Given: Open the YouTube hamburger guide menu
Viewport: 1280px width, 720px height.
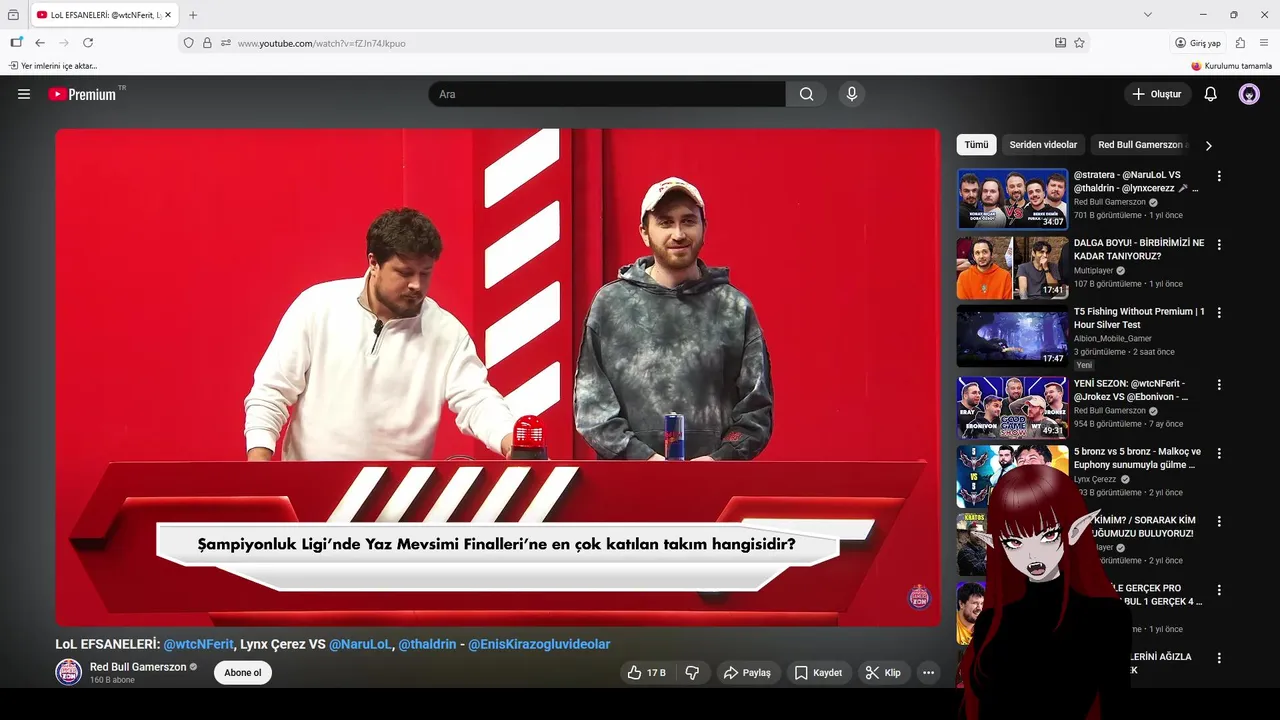Looking at the screenshot, I should (24, 94).
